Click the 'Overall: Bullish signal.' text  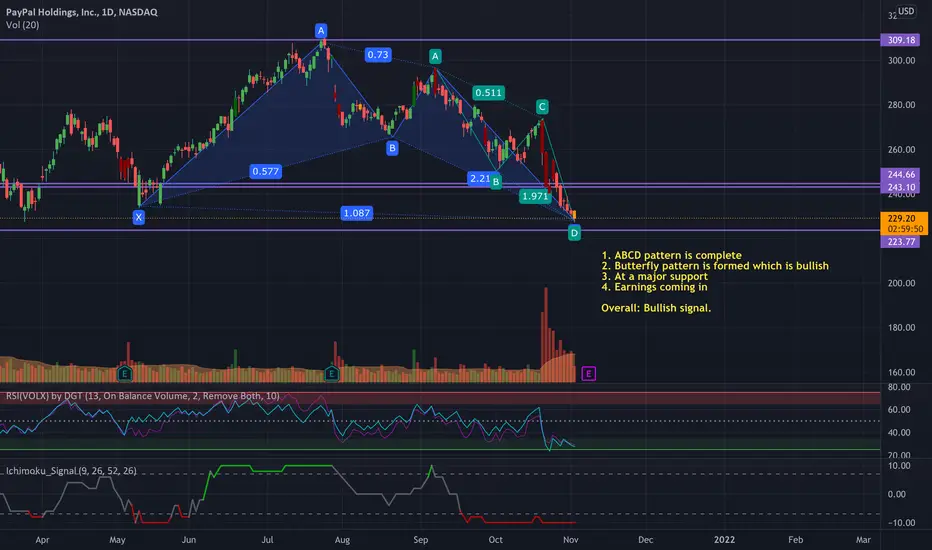pyautogui.click(x=656, y=308)
